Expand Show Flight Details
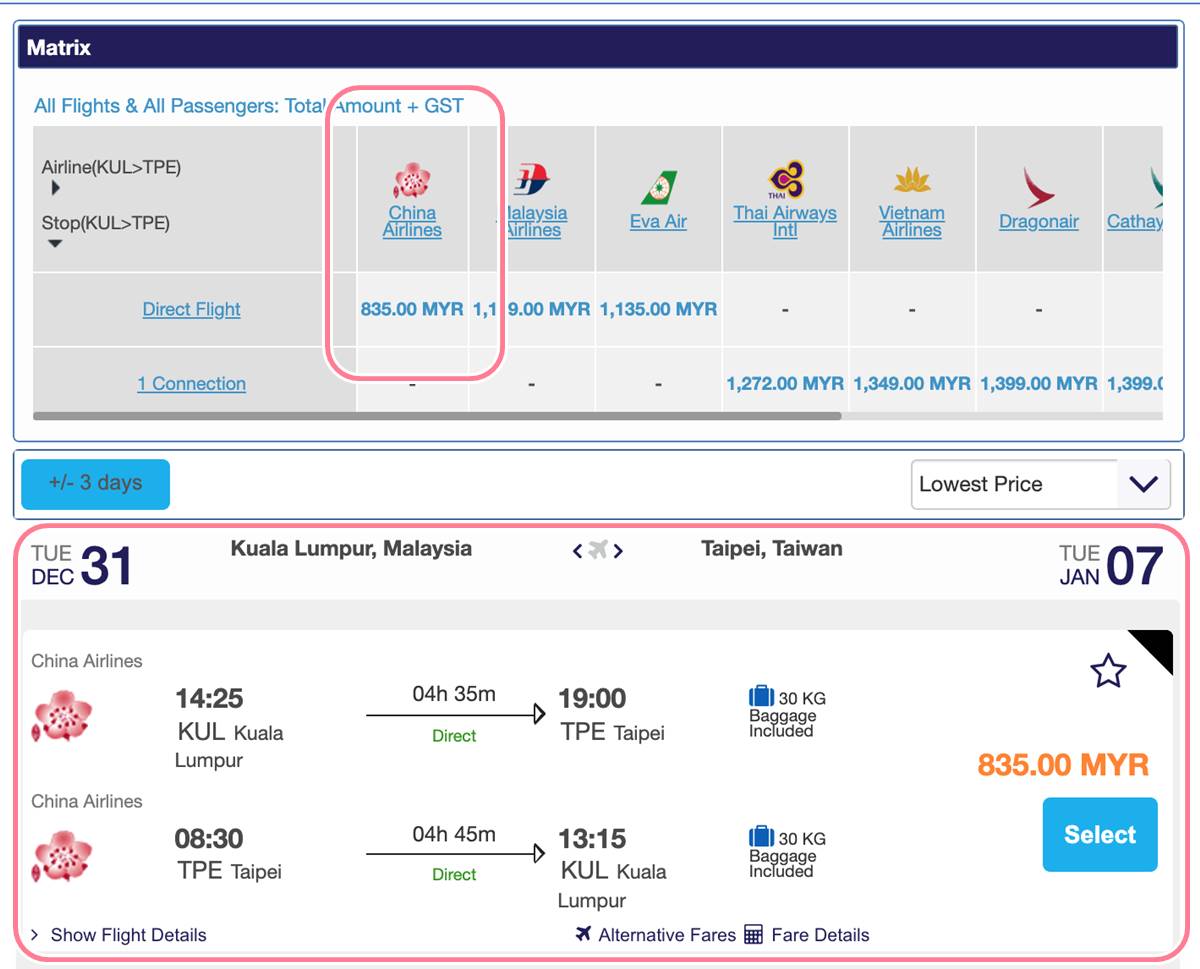Image resolution: width=1200 pixels, height=969 pixels. [118, 935]
